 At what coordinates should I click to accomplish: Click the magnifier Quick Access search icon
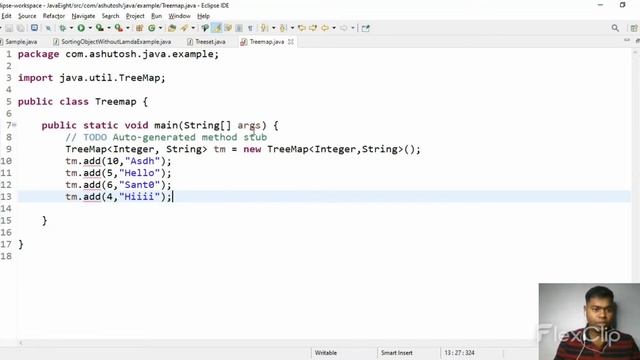tap(615, 28)
